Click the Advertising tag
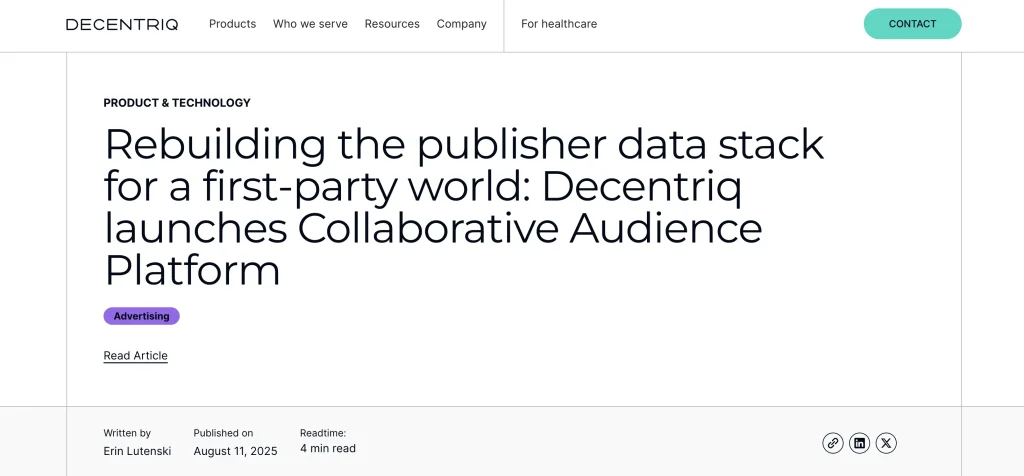 point(142,316)
